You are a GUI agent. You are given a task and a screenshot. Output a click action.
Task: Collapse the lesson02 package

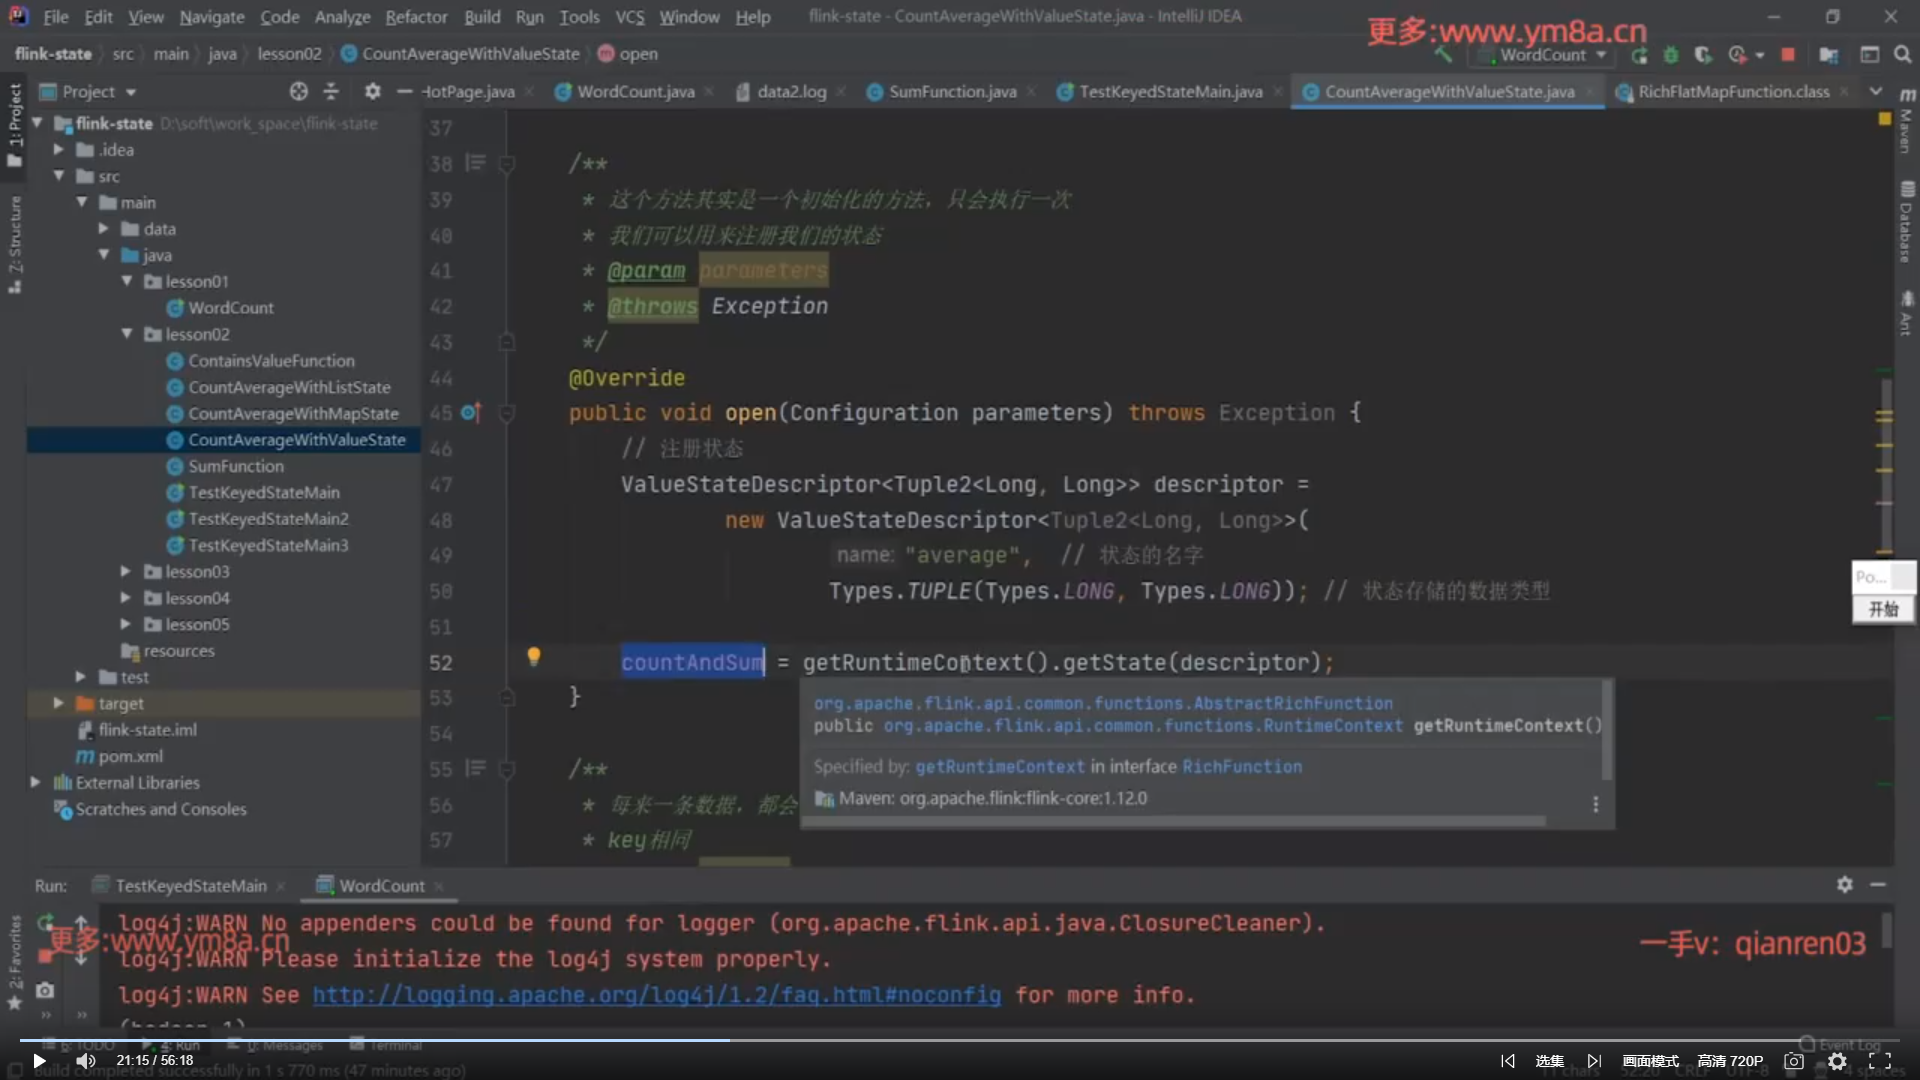126,334
